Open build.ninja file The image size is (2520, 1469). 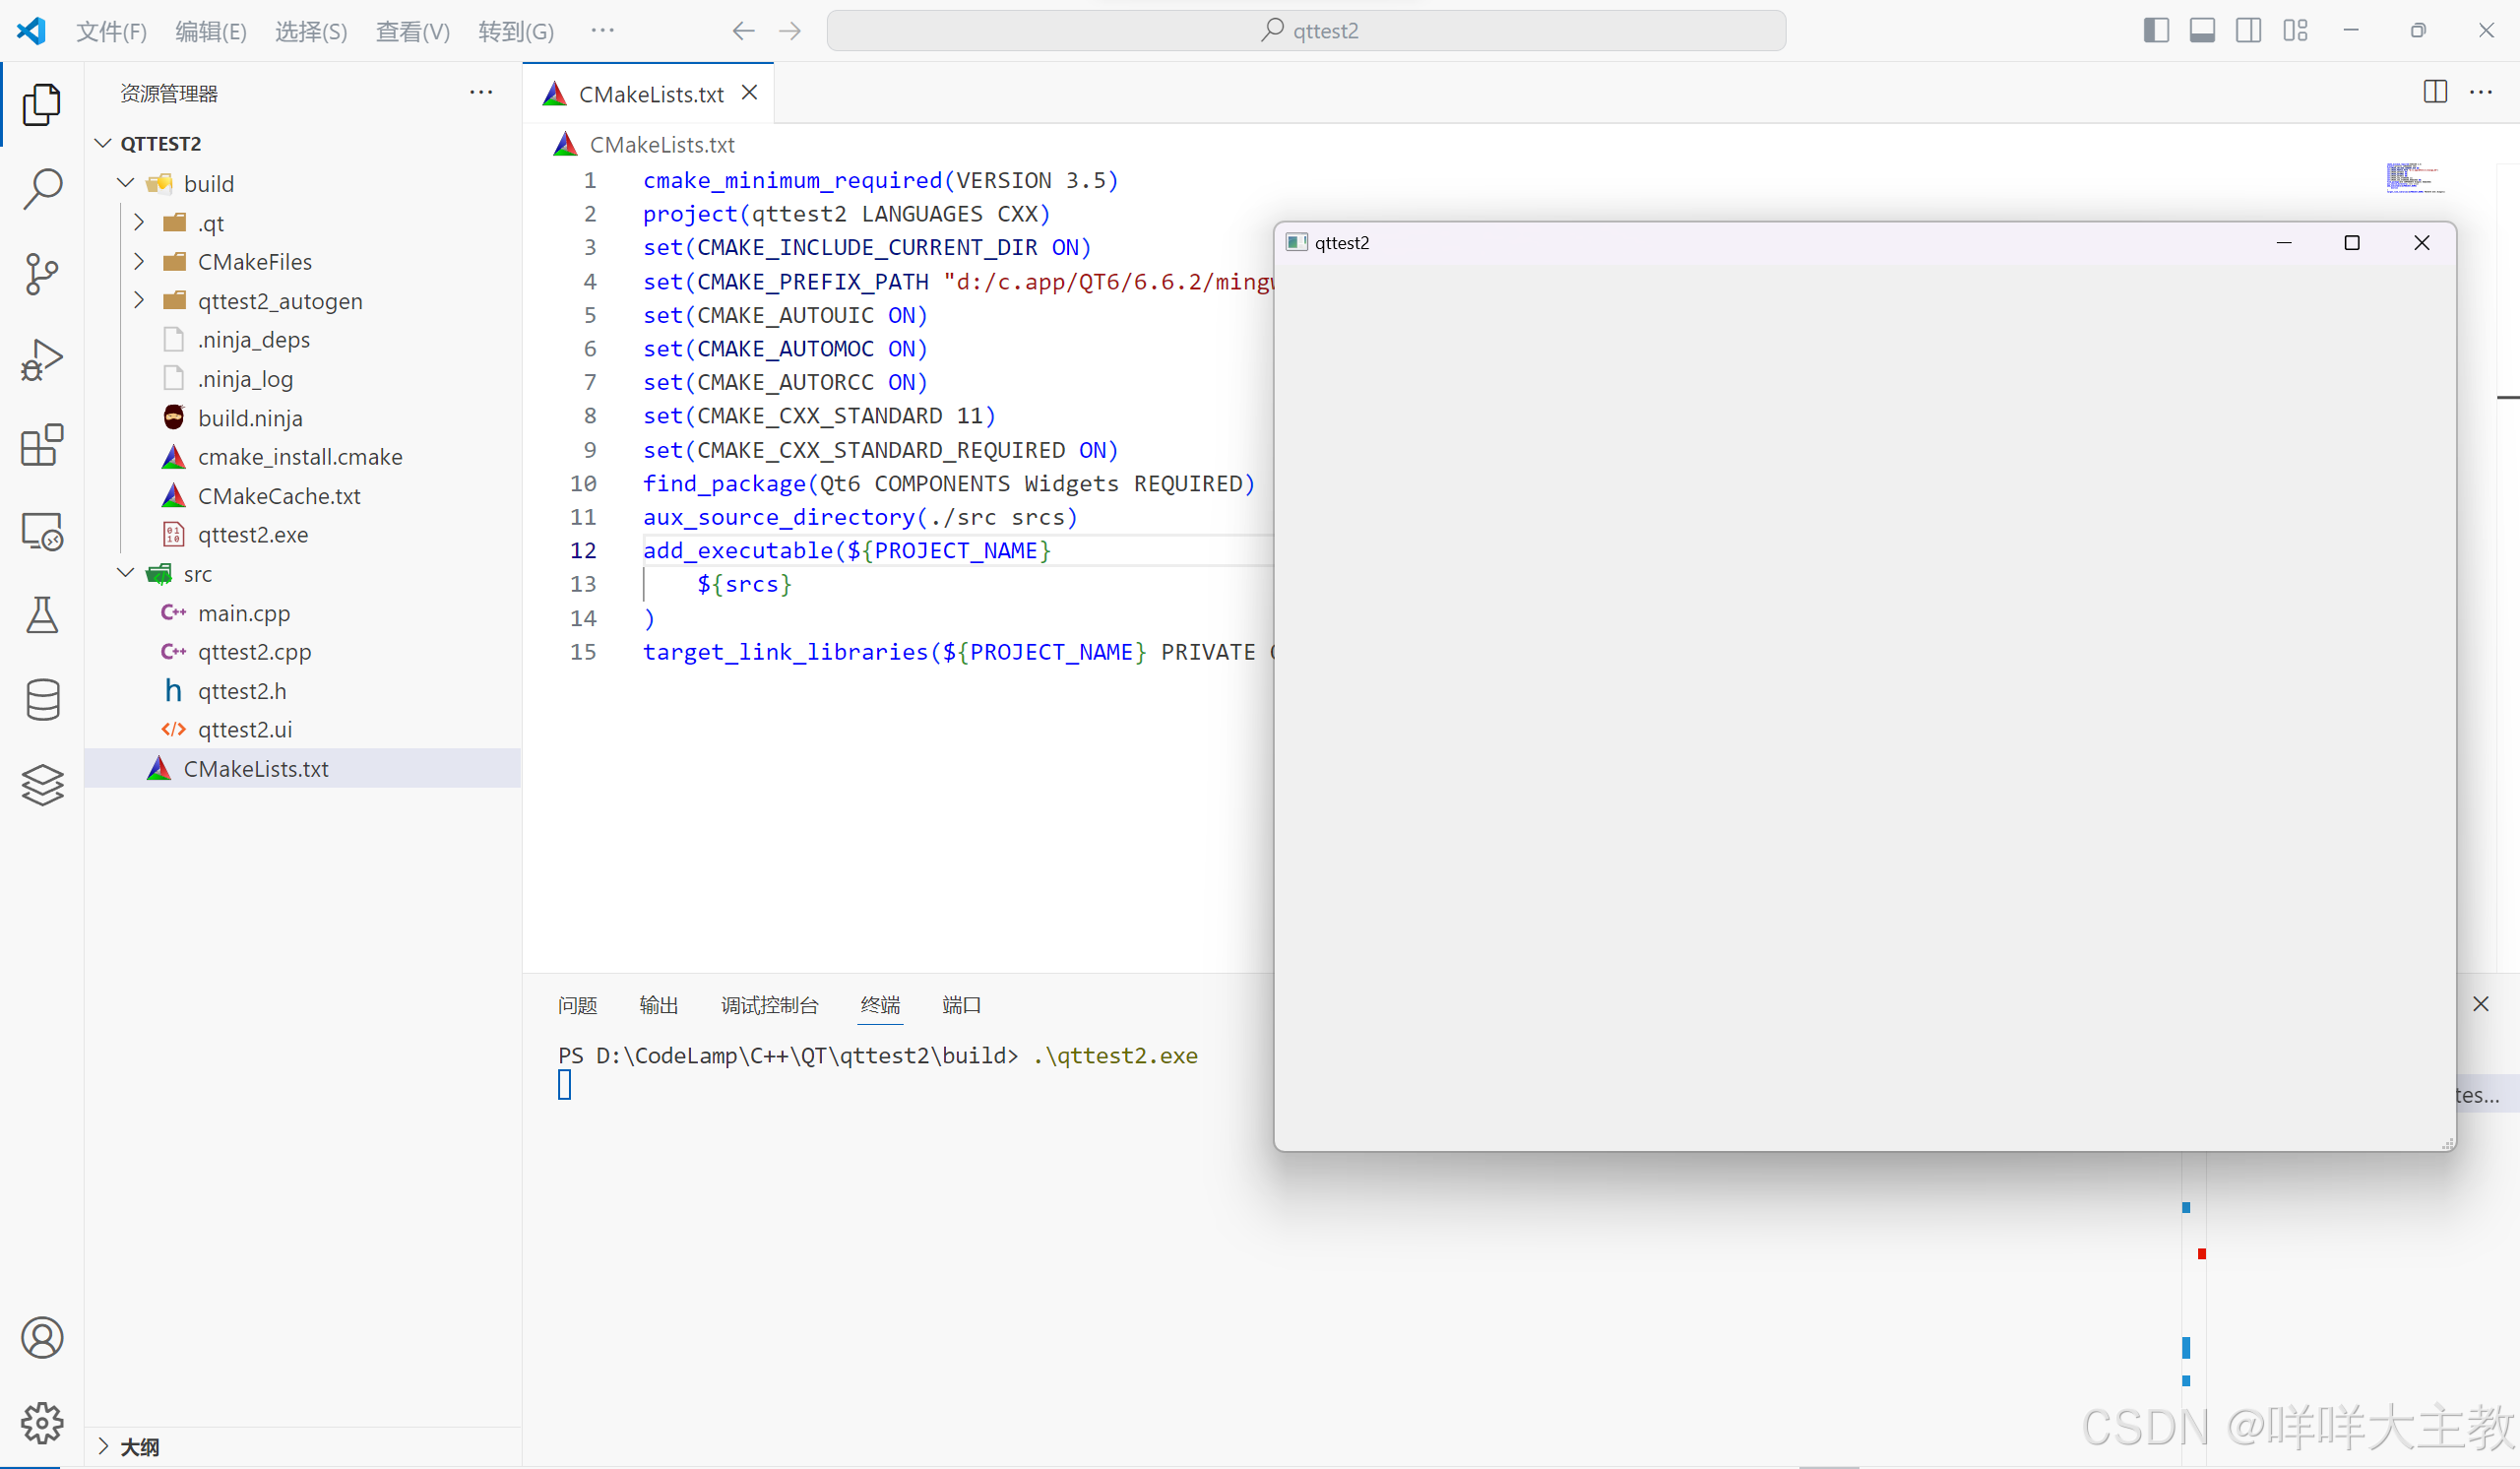250,417
